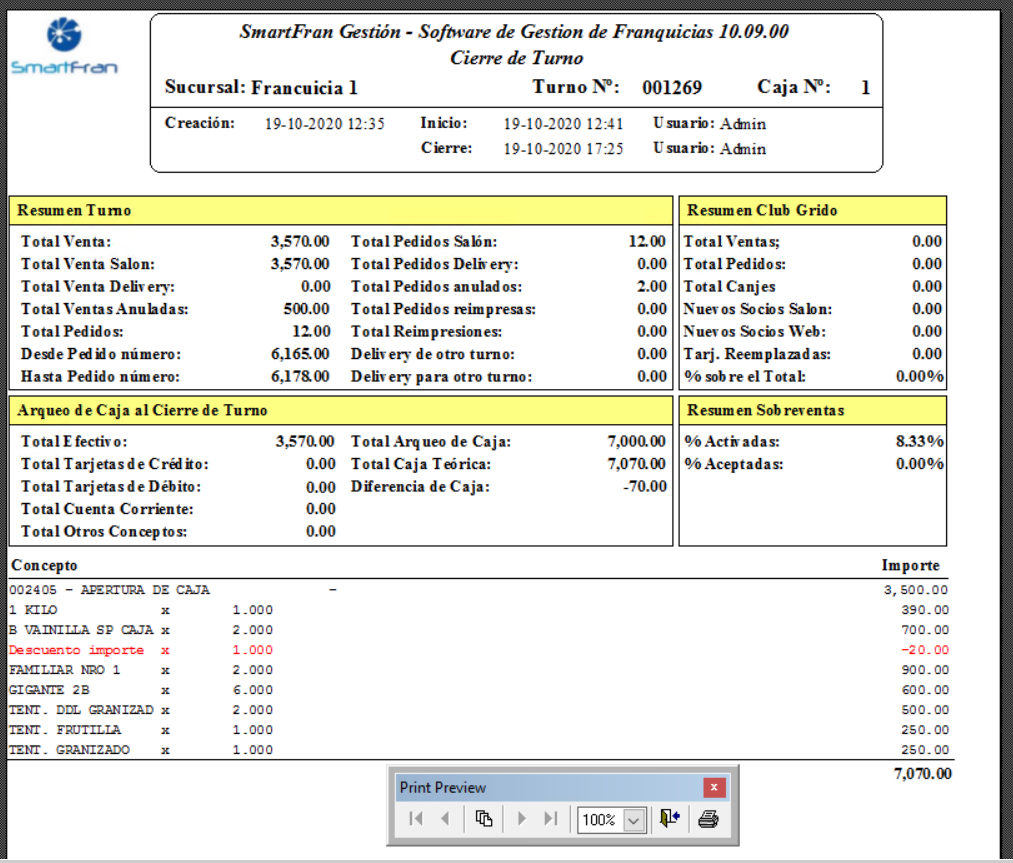
Task: Exit the preview with the door icon
Action: (669, 819)
